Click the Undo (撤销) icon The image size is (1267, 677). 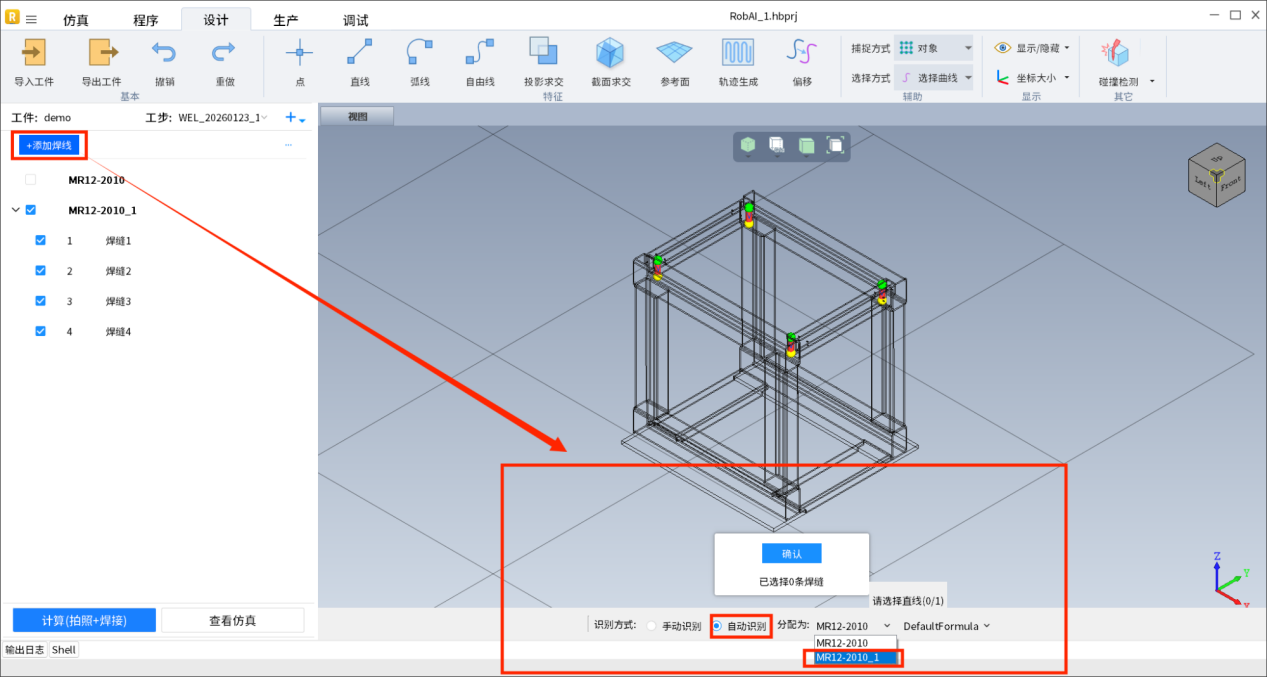[164, 53]
